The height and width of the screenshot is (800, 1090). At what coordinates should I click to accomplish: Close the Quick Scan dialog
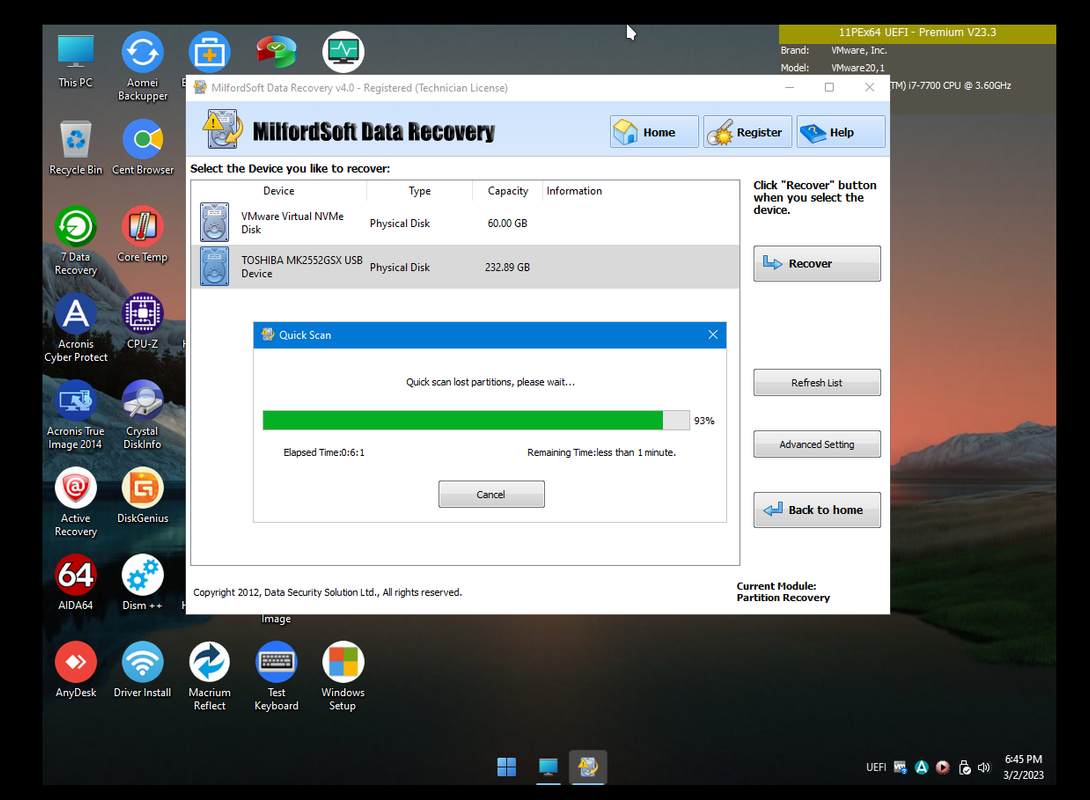(x=713, y=334)
